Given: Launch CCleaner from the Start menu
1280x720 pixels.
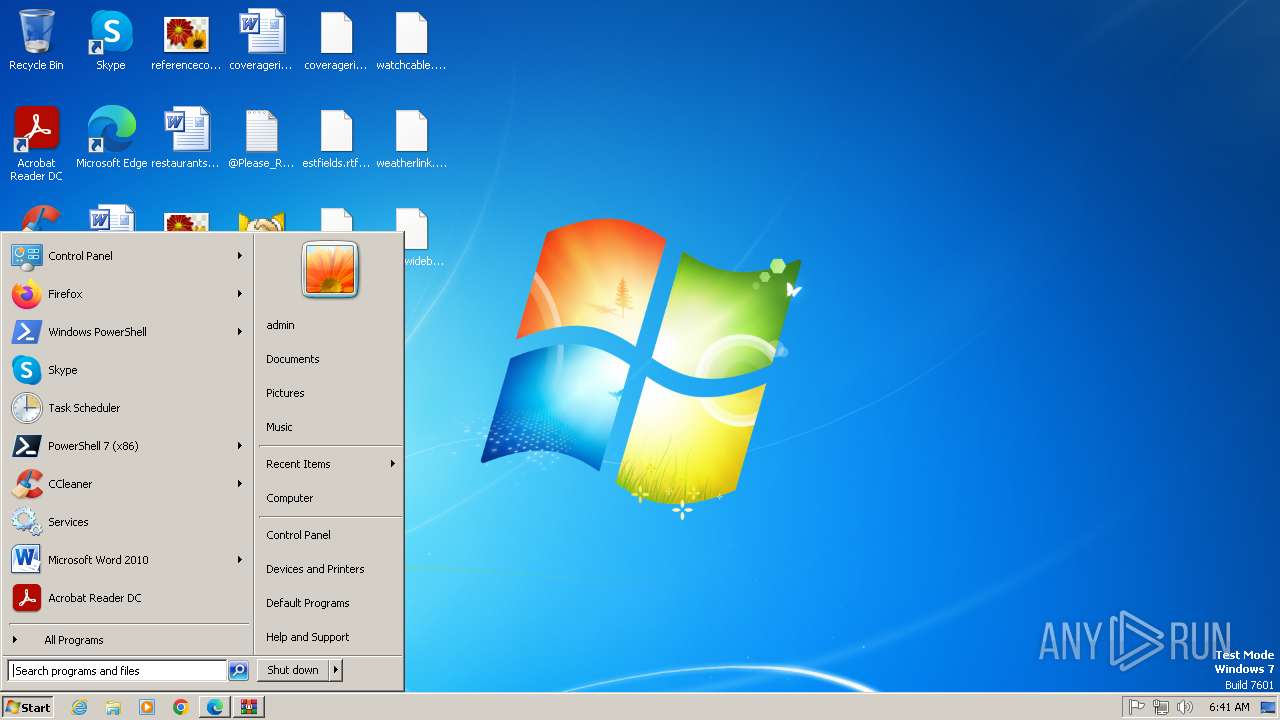Looking at the screenshot, I should (x=128, y=484).
